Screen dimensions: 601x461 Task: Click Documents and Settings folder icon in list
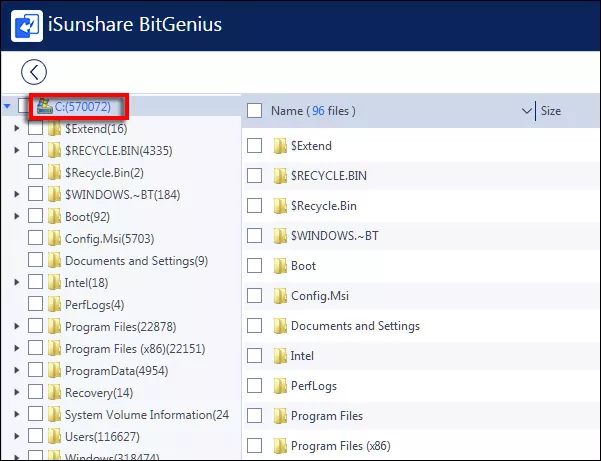coord(280,326)
